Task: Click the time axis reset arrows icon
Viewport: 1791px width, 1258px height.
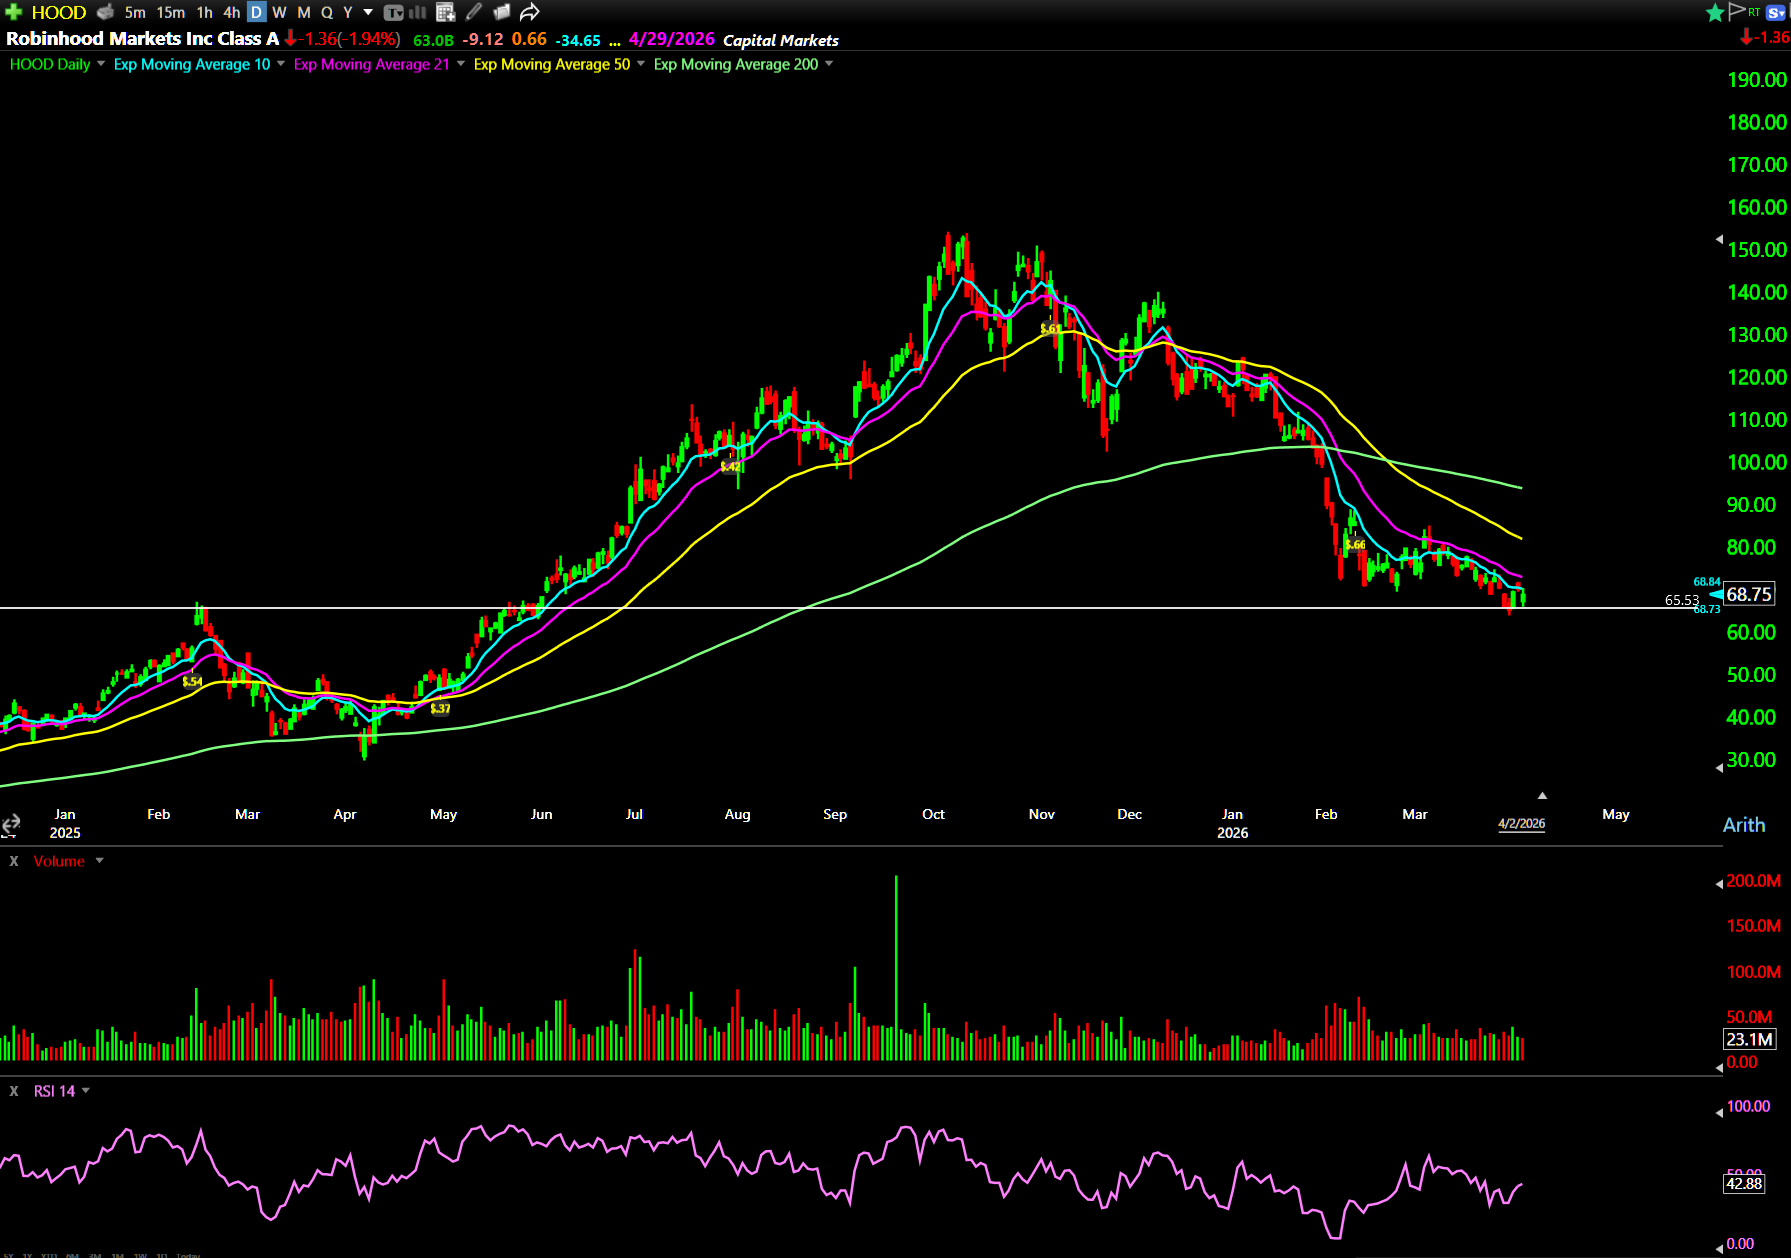Action: (x=11, y=824)
